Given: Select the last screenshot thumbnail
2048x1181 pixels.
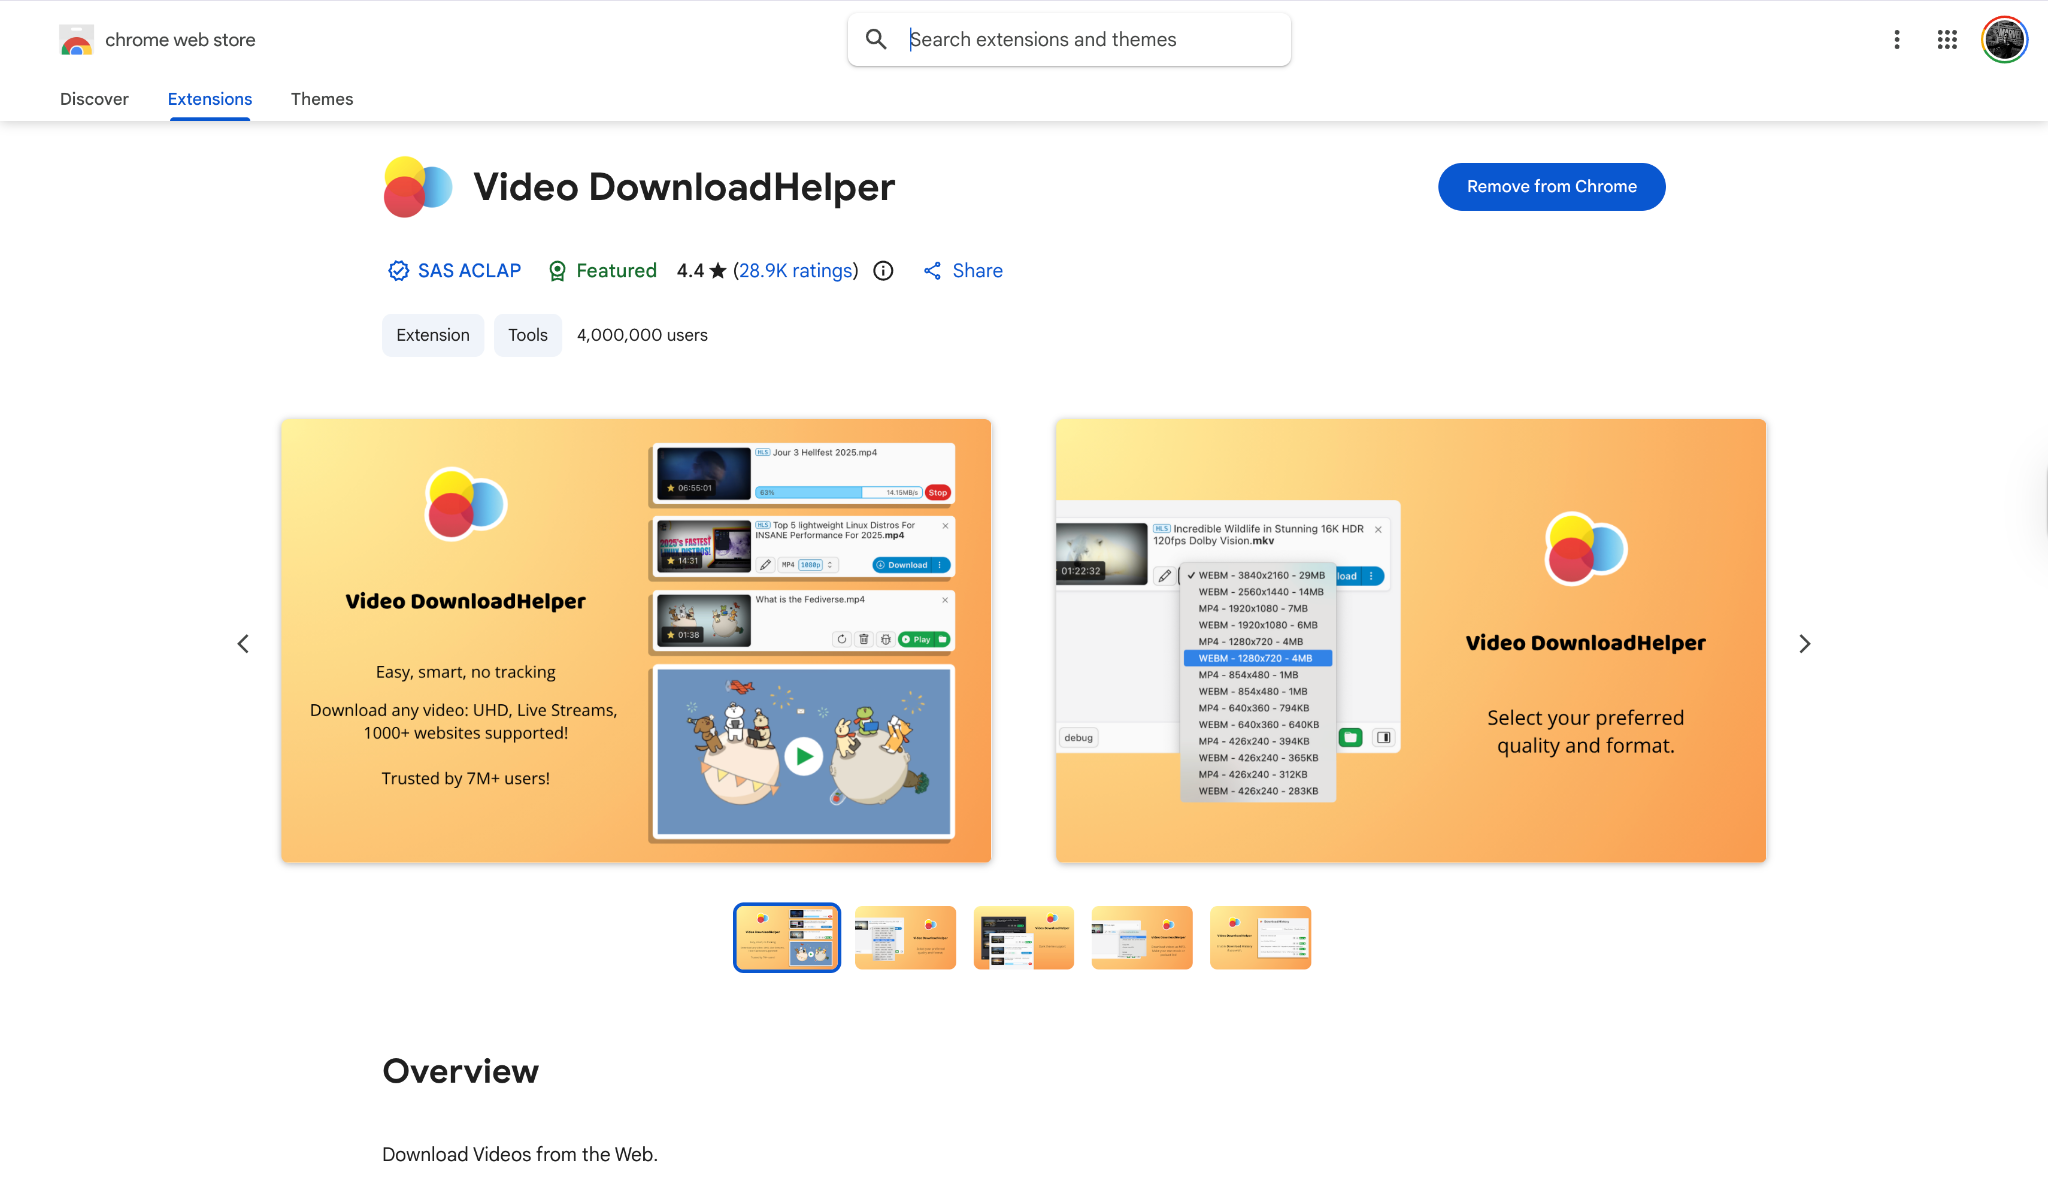Looking at the screenshot, I should [1260, 937].
